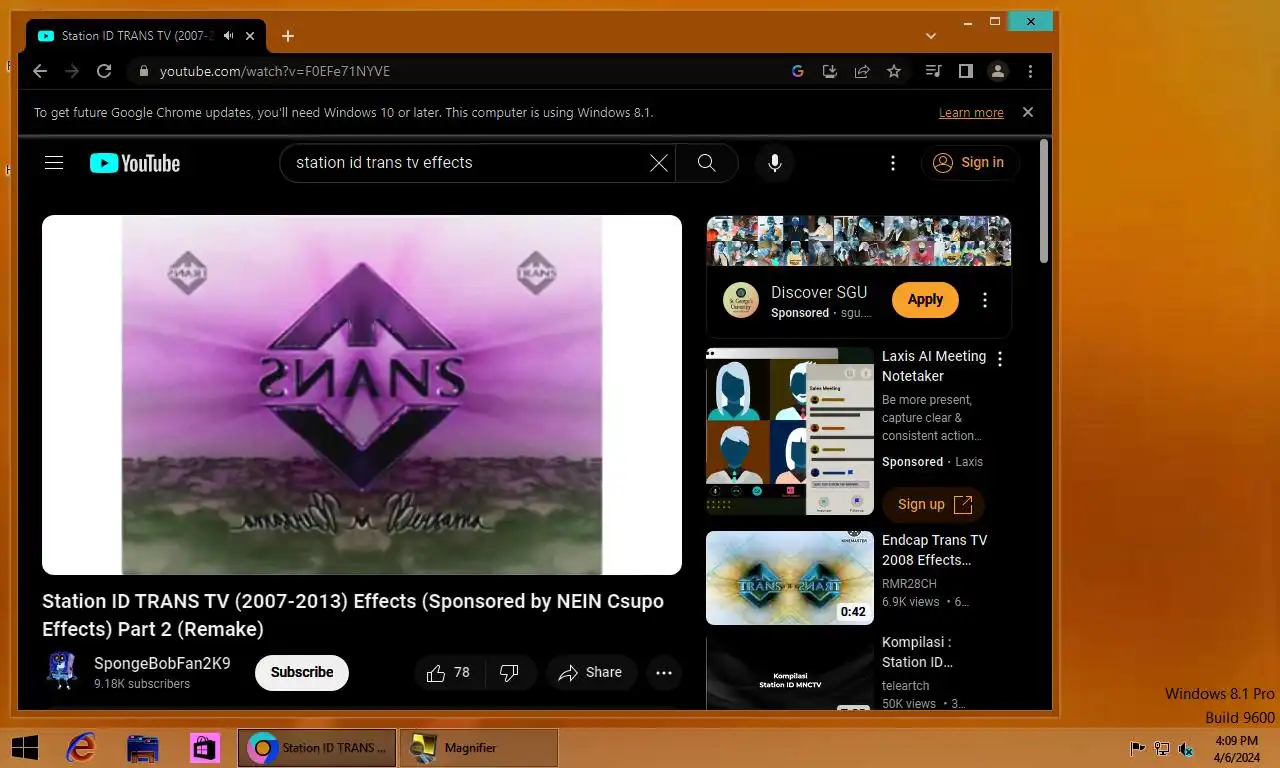
Task: Click Sign up on Laxis ad
Action: tap(934, 504)
